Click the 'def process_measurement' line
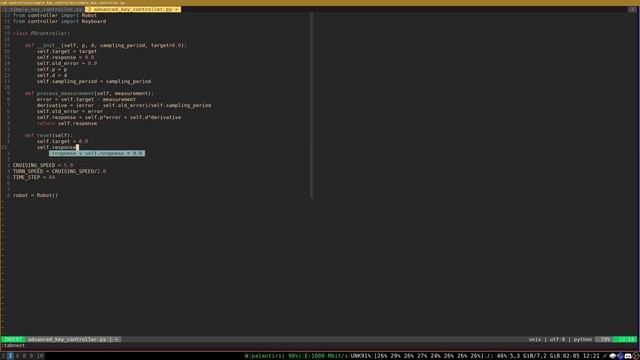This screenshot has height=360, width=640. tap(89, 93)
